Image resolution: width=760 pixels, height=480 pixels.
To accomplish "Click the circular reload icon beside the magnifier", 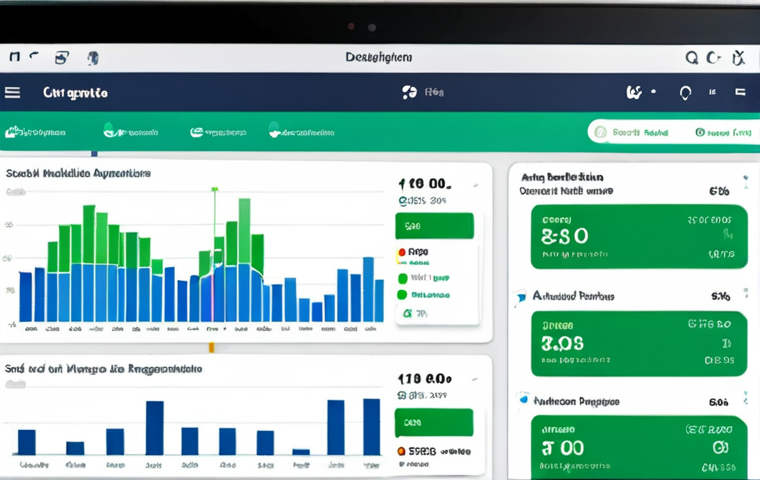I will point(713,58).
